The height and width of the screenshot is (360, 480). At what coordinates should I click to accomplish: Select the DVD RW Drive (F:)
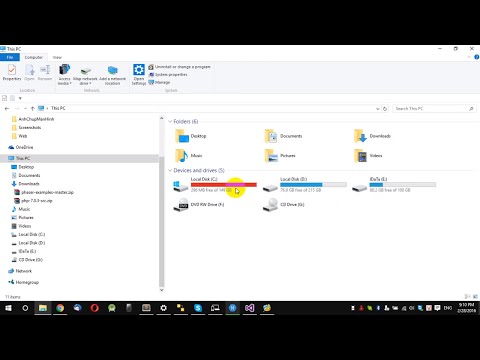click(x=199, y=204)
